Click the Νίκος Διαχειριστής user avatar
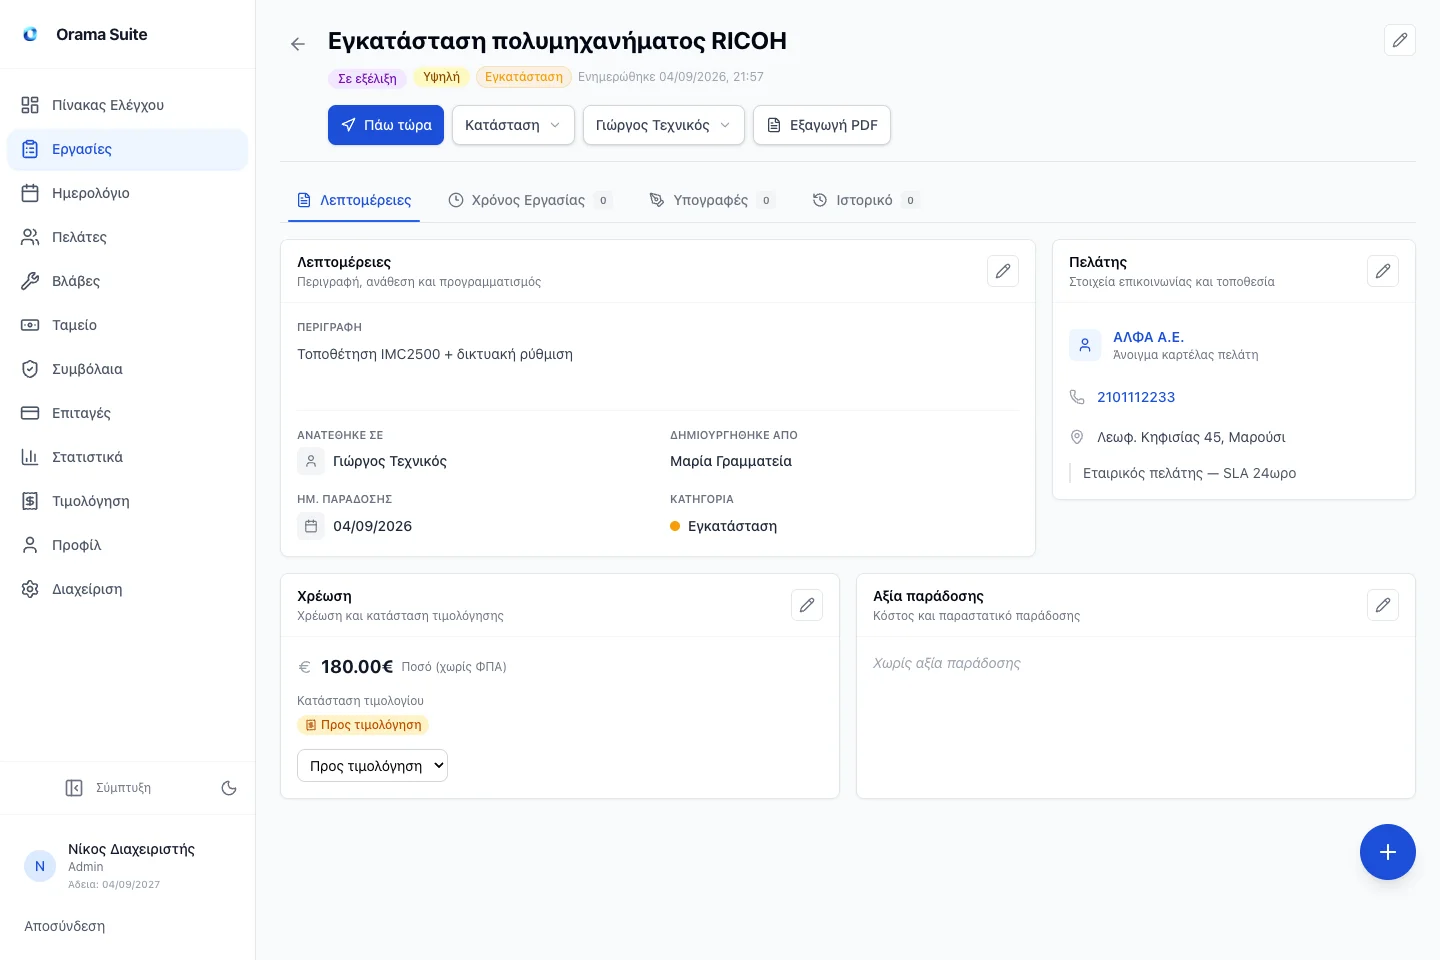This screenshot has height=960, width=1440. pyautogui.click(x=40, y=866)
